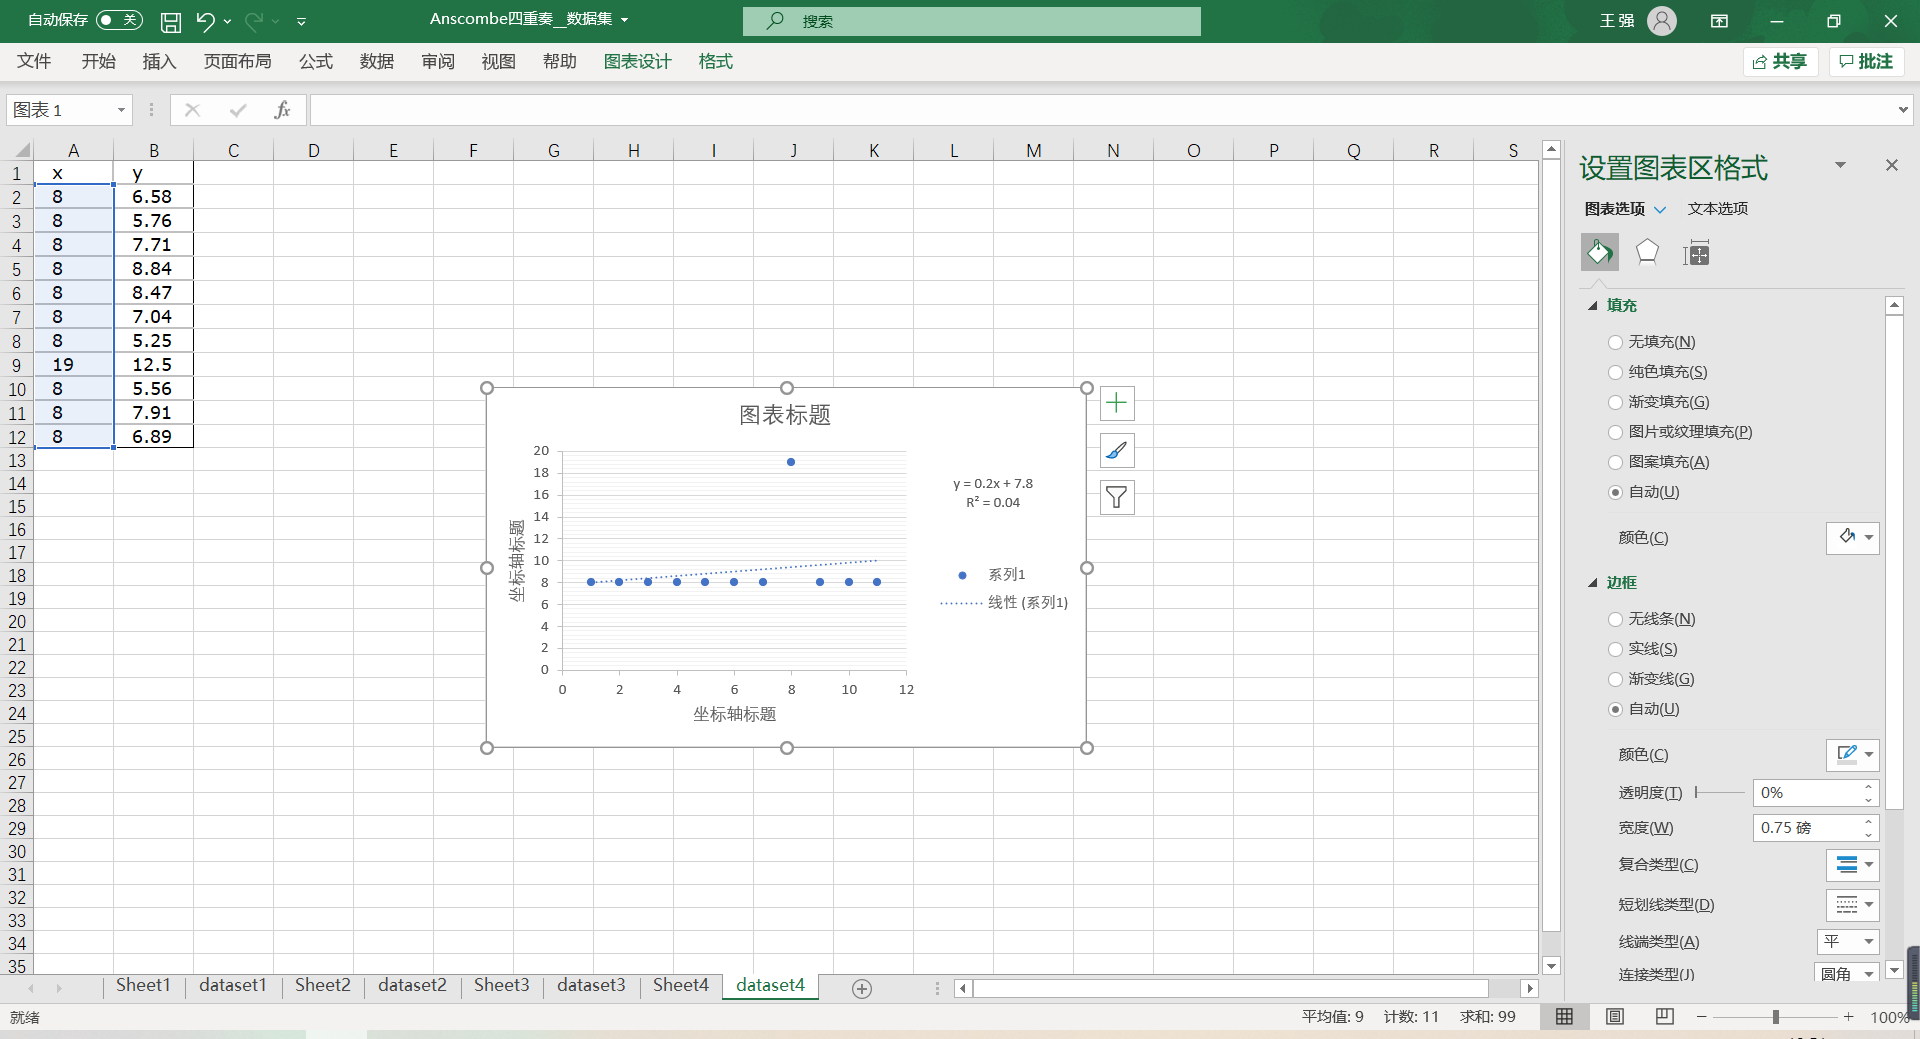This screenshot has height=1039, width=1920.
Task: Select 图片或纹理填充(P) radio button
Action: (x=1615, y=432)
